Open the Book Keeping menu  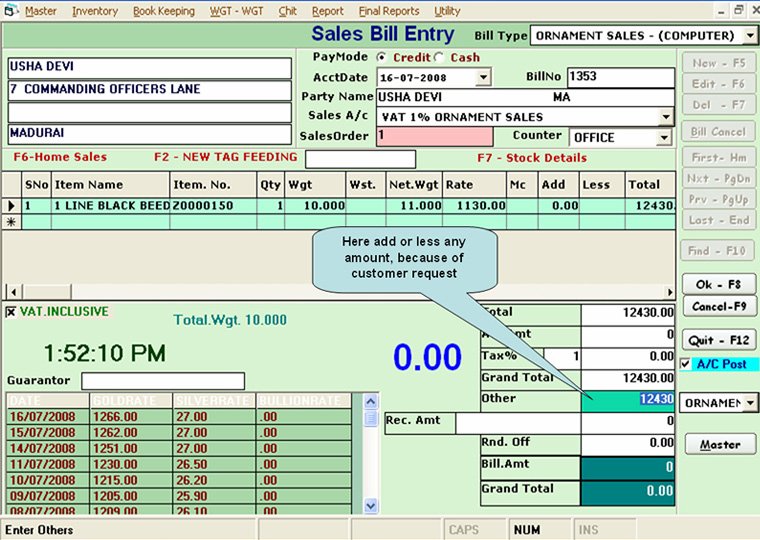pyautogui.click(x=164, y=11)
